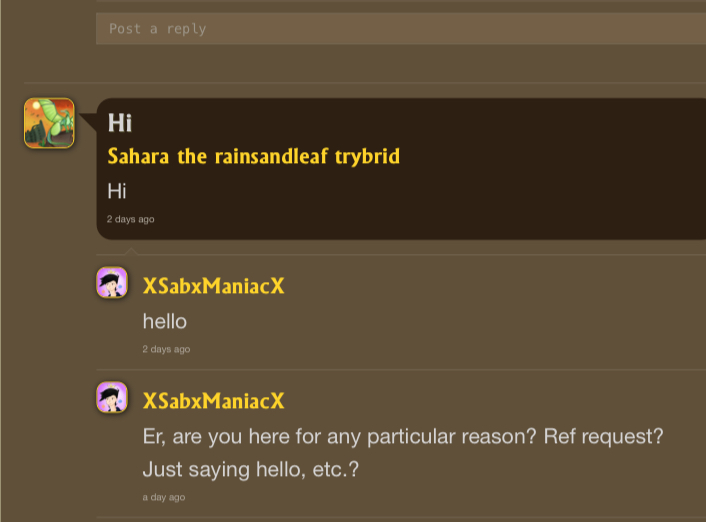Image resolution: width=706 pixels, height=522 pixels.
Task: Click the speech bubble pointer beside dragon avatar
Action: [x=88, y=123]
